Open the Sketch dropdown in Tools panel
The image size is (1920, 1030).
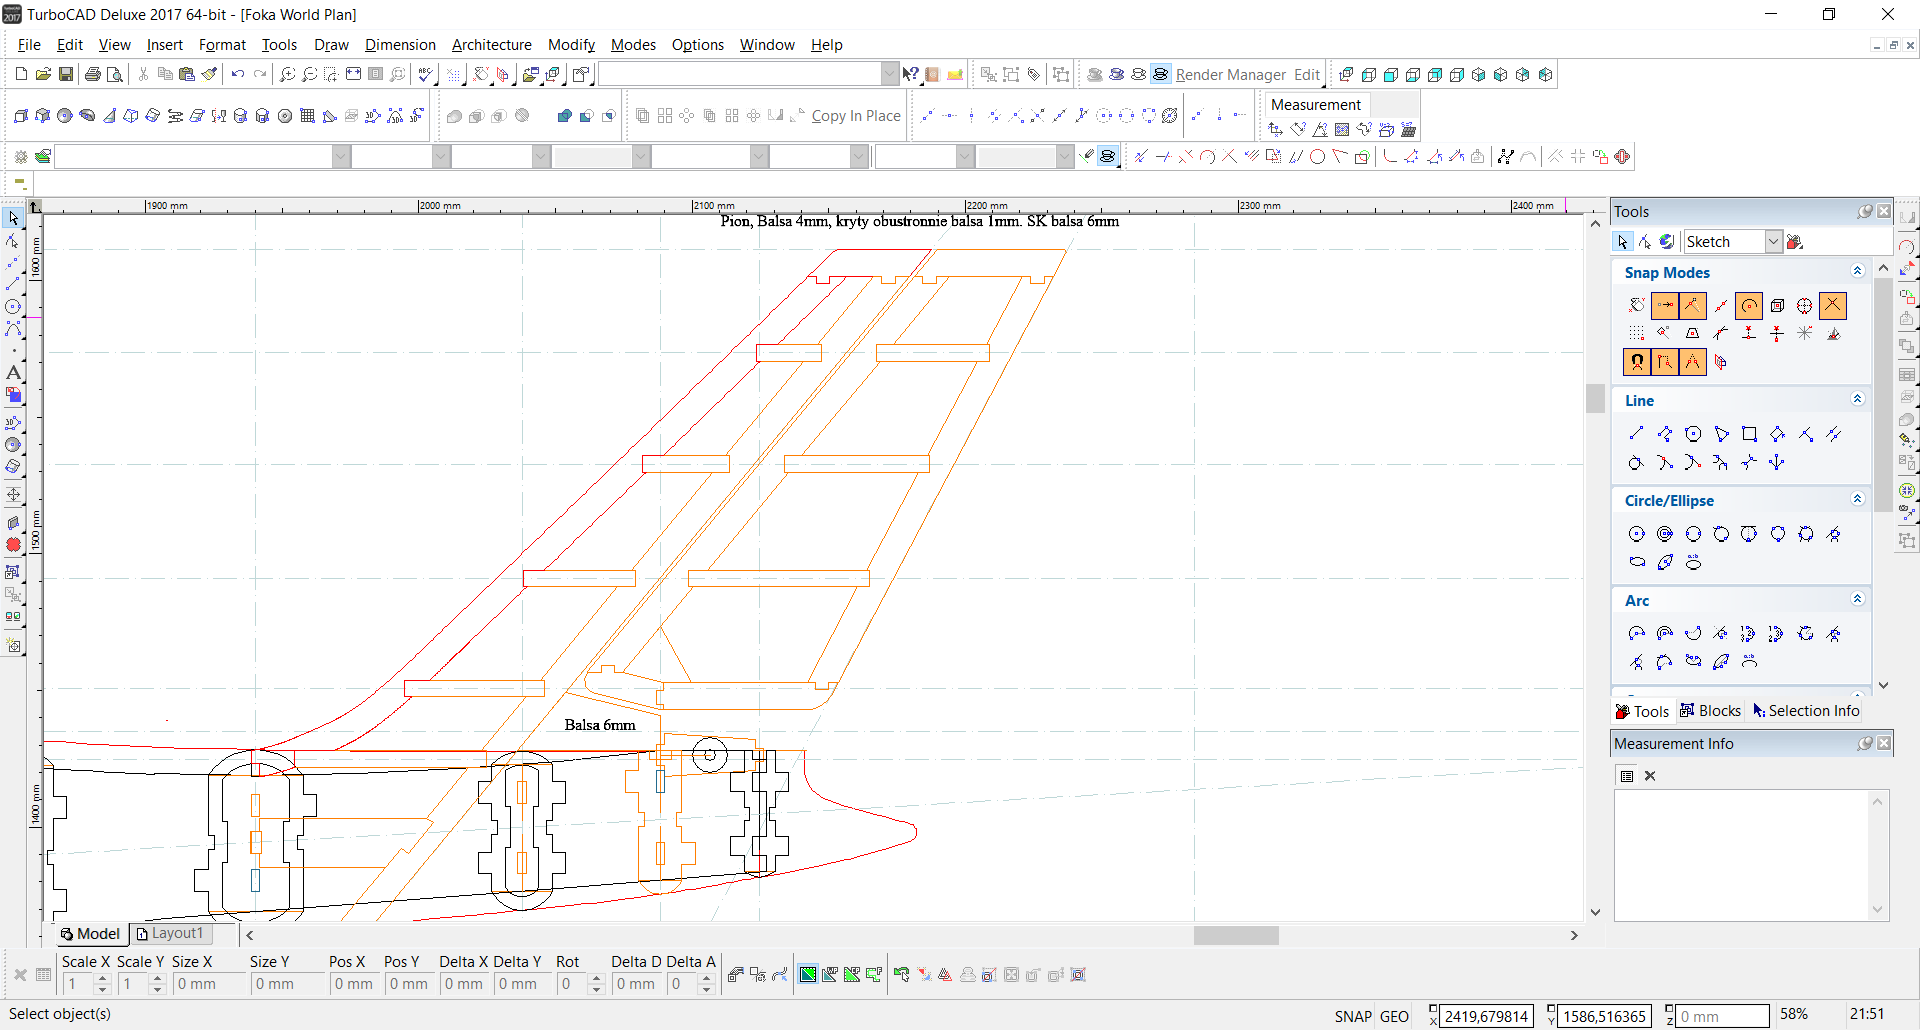[1773, 242]
